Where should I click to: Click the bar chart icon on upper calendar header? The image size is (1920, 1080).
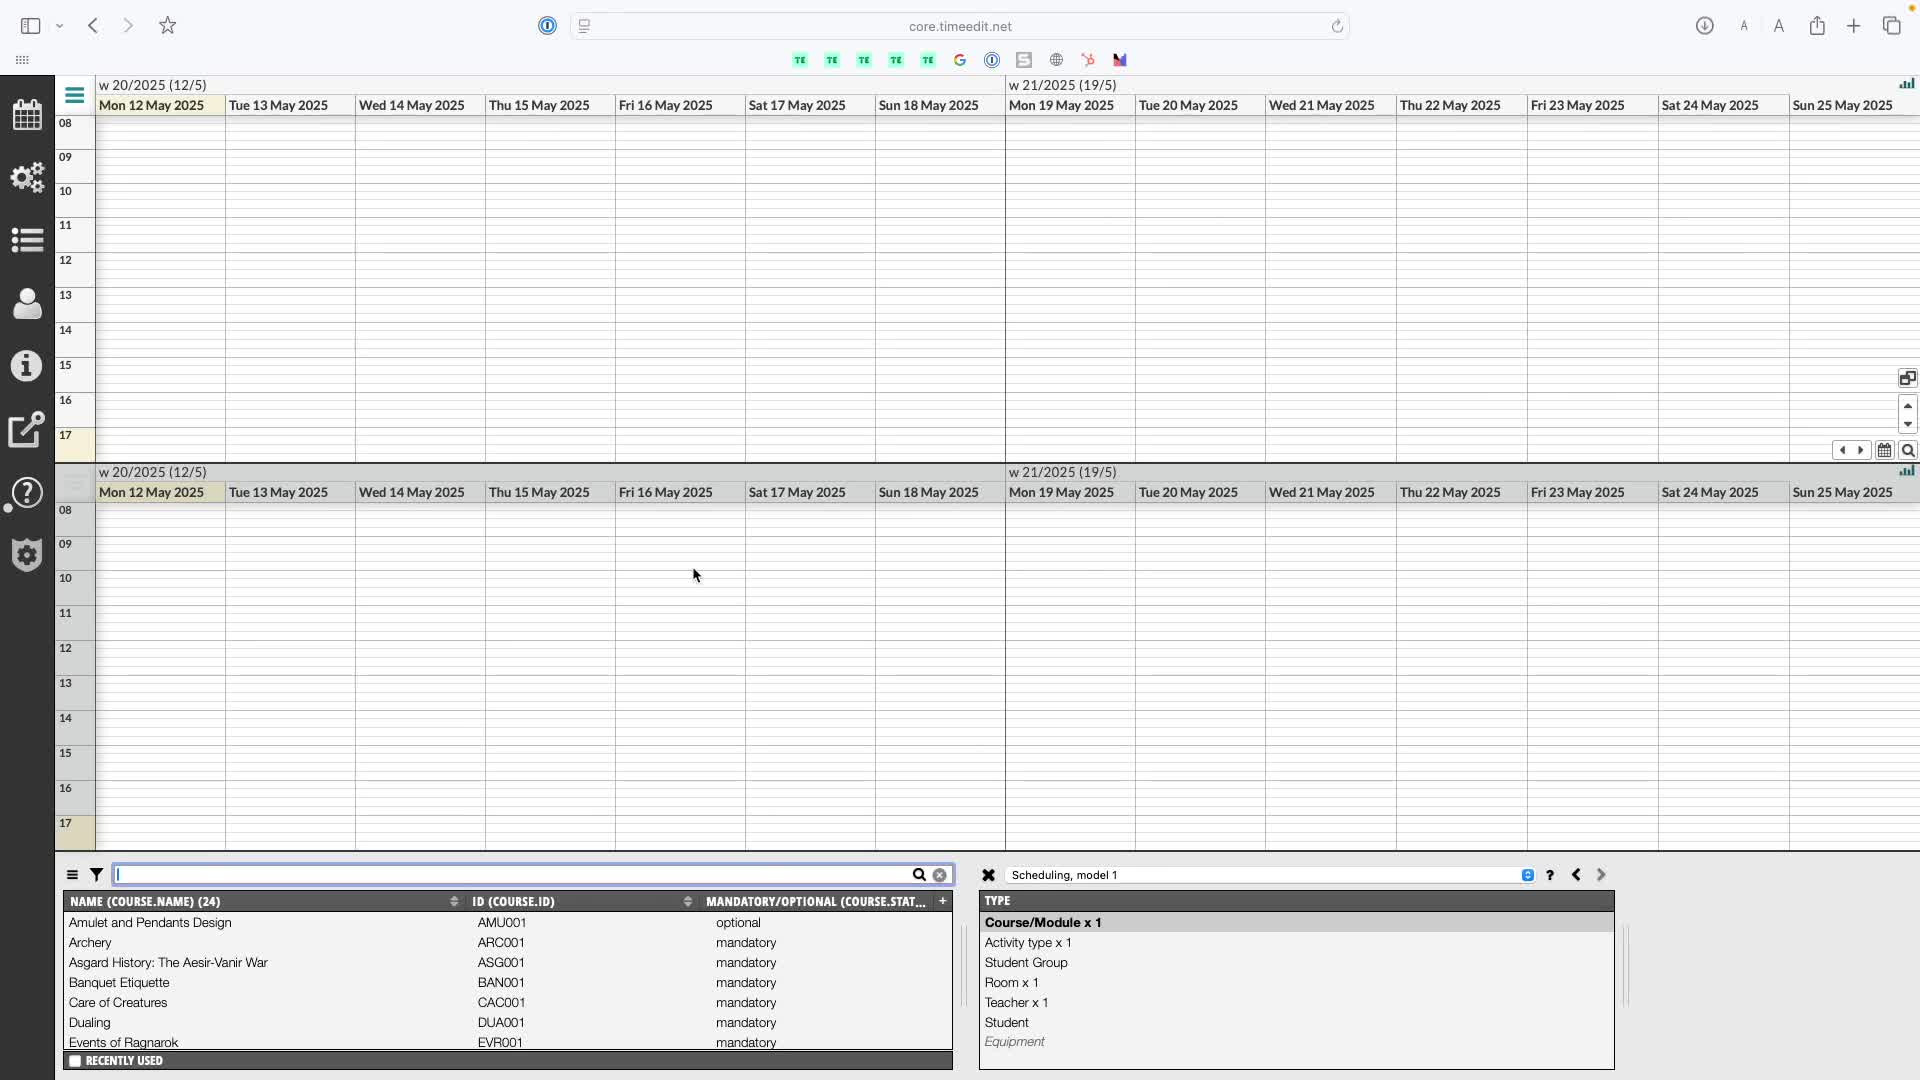click(1907, 84)
